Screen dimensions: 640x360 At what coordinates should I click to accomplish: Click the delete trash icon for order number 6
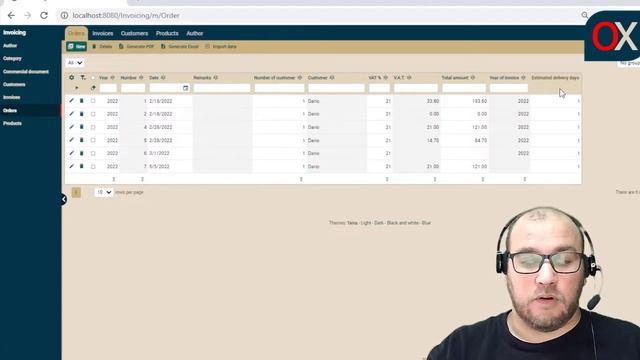[x=82, y=153]
